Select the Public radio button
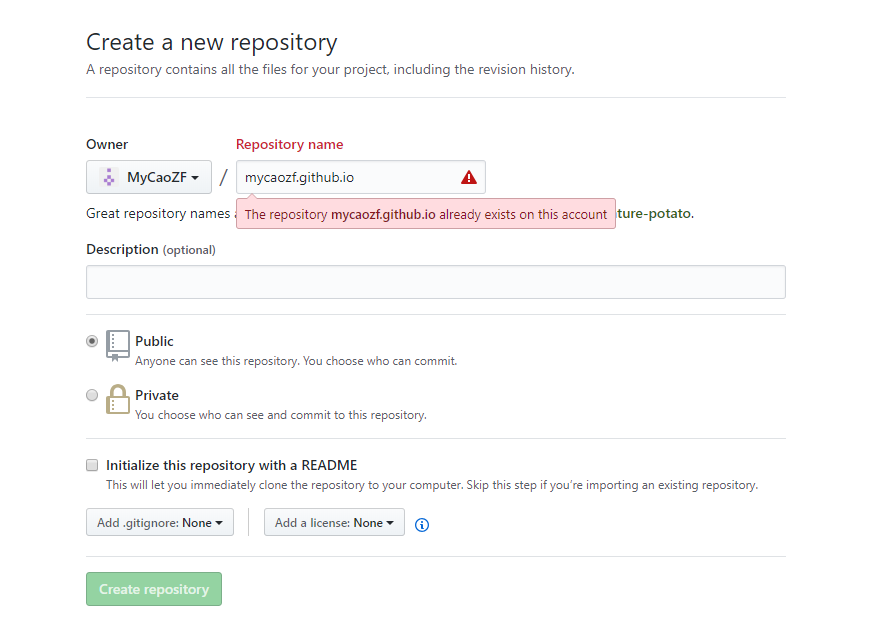 pyautogui.click(x=92, y=341)
